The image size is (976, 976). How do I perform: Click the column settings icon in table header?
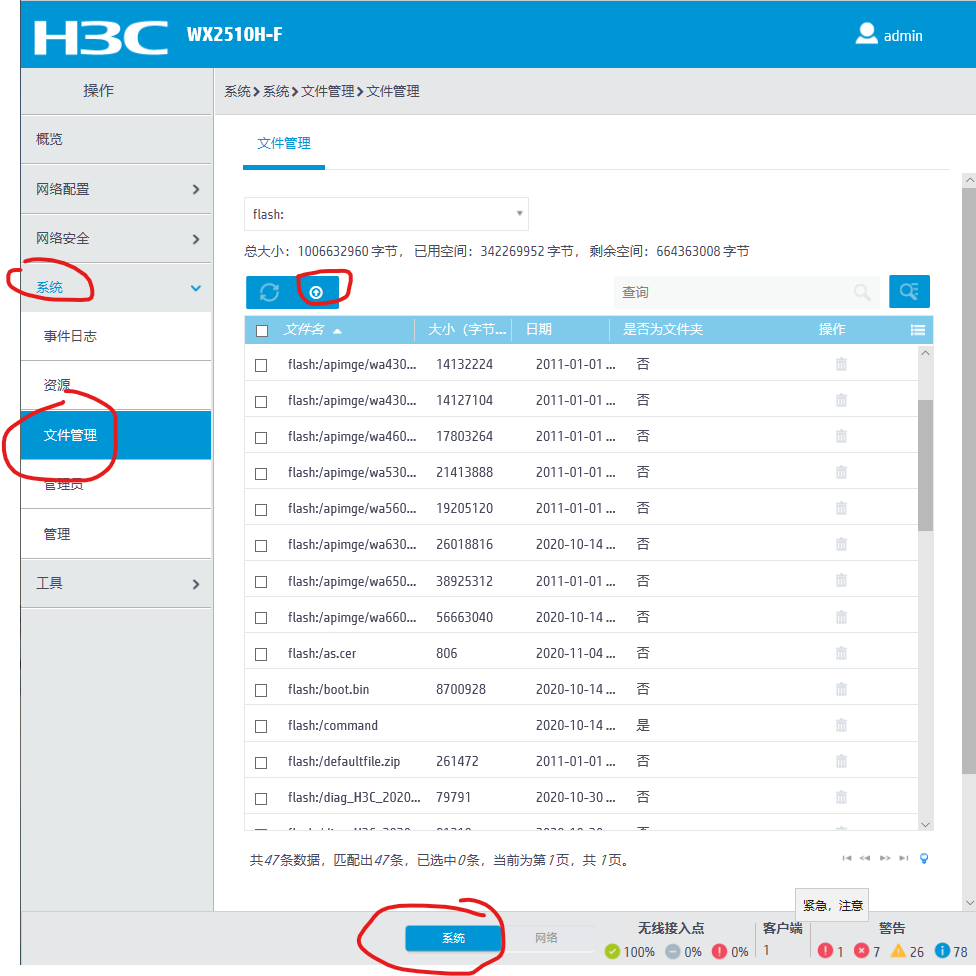click(x=917, y=329)
